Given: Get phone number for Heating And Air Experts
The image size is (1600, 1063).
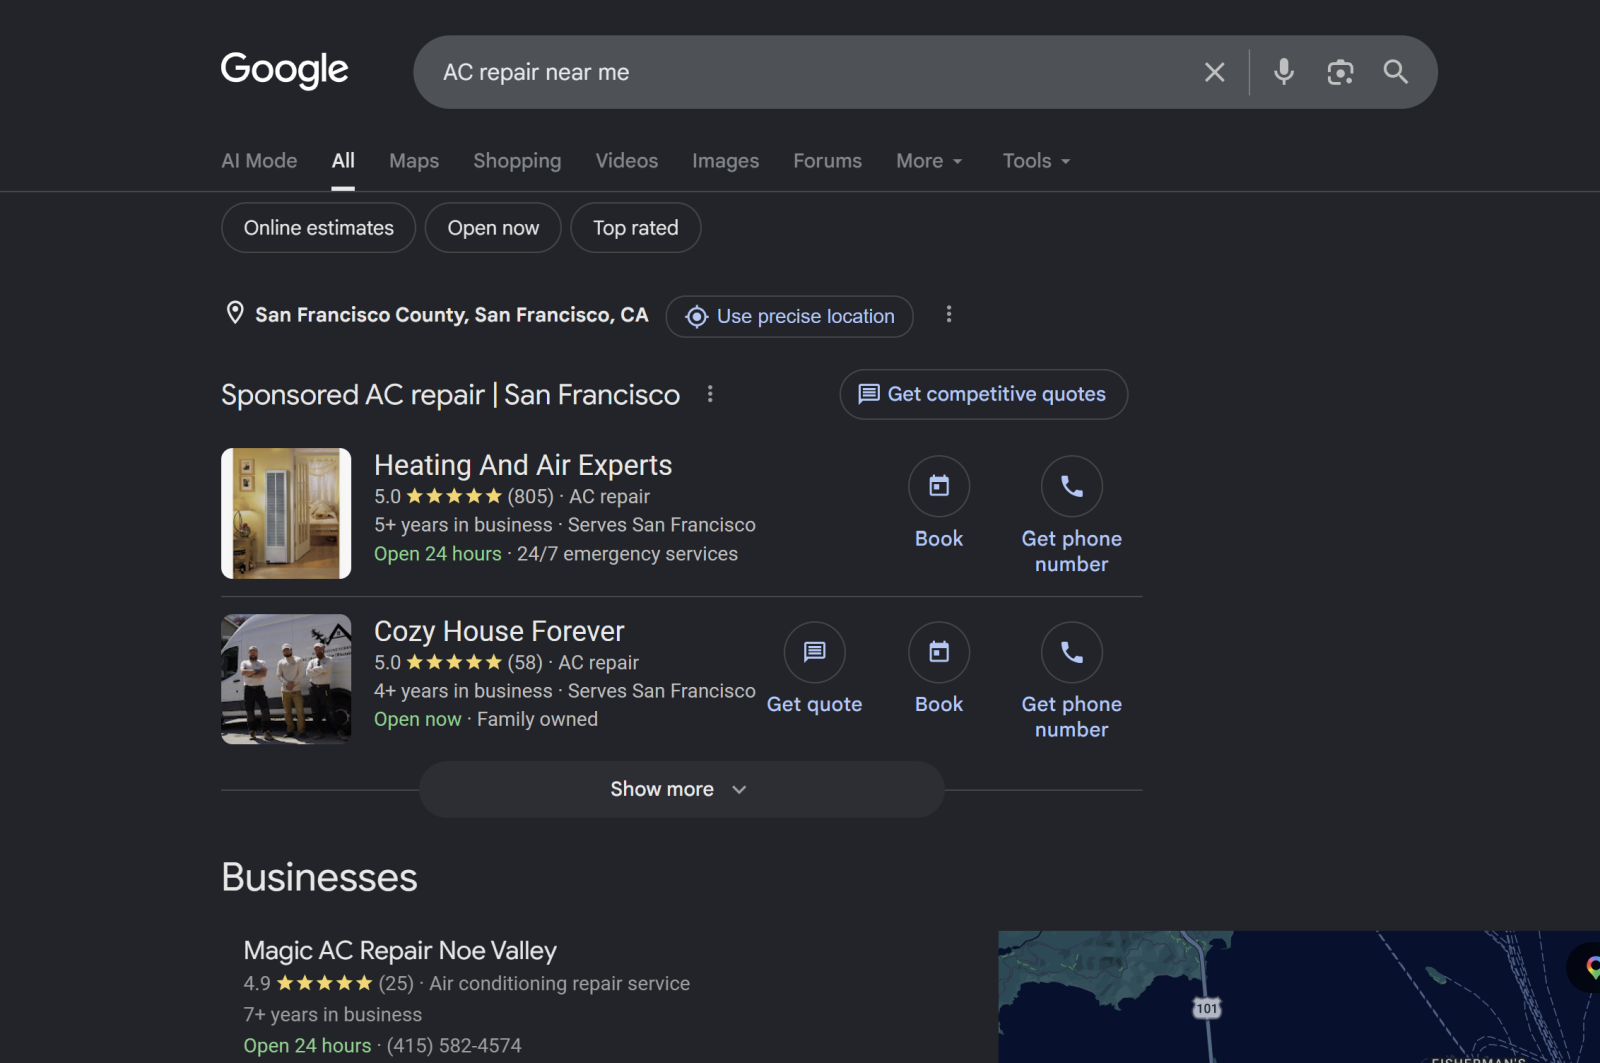Looking at the screenshot, I should click(x=1072, y=516).
